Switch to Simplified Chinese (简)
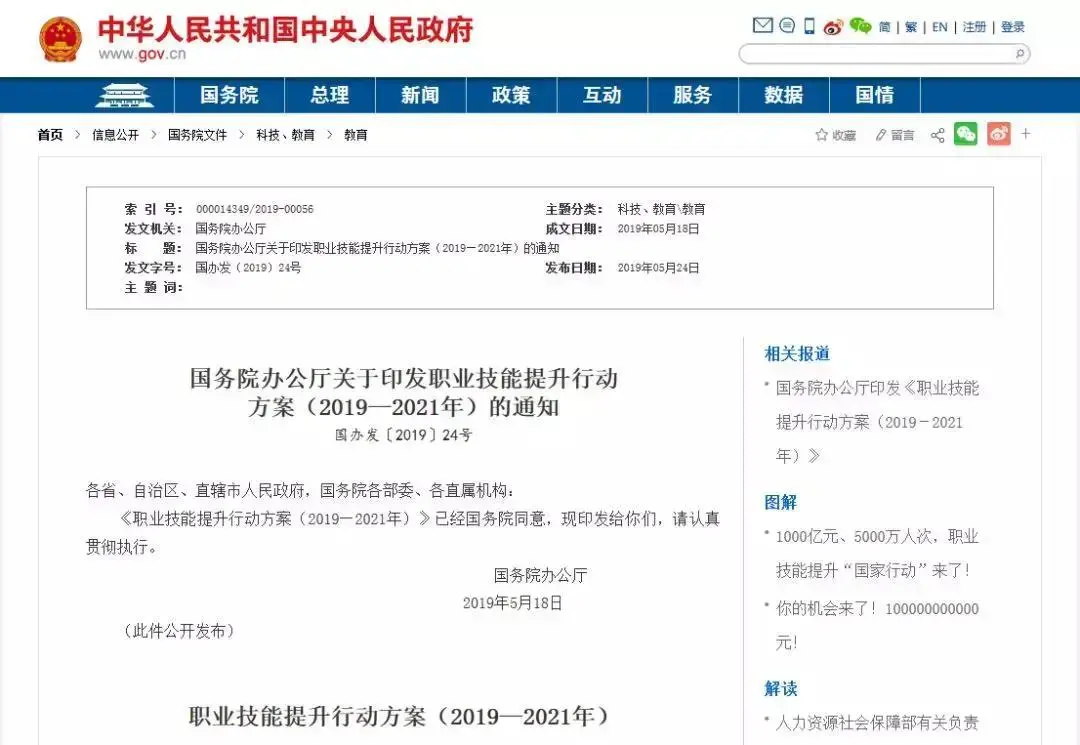Viewport: 1080px width, 745px height. click(885, 27)
